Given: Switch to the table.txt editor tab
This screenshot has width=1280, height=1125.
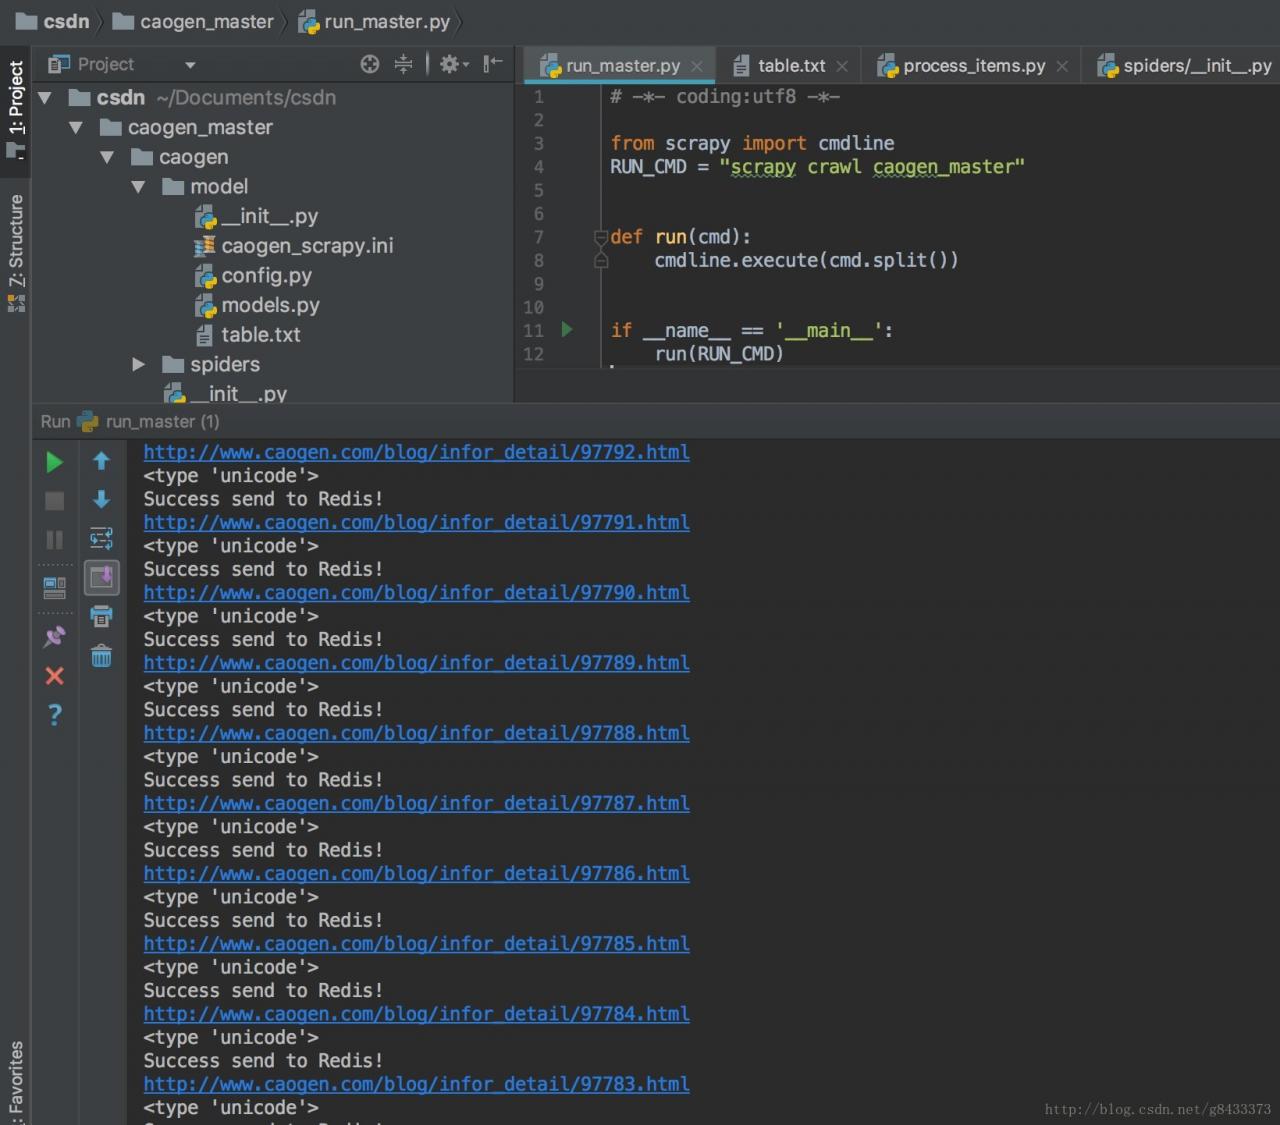Looking at the screenshot, I should tap(791, 66).
